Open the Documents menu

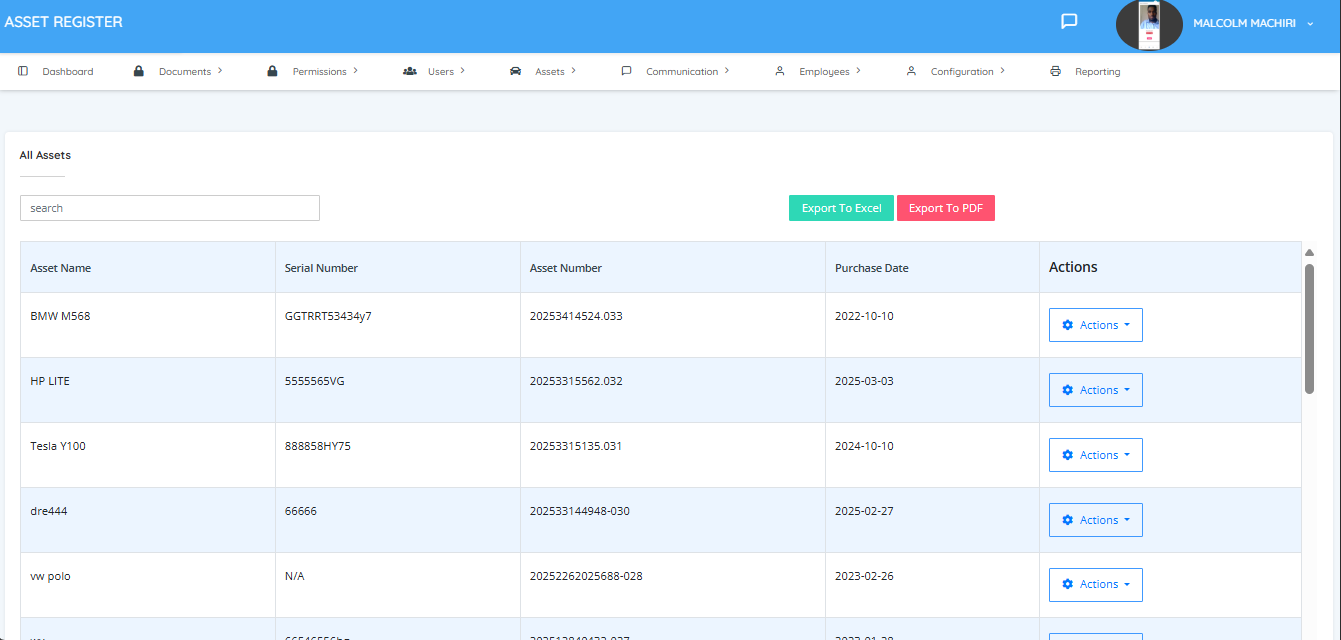tap(185, 72)
